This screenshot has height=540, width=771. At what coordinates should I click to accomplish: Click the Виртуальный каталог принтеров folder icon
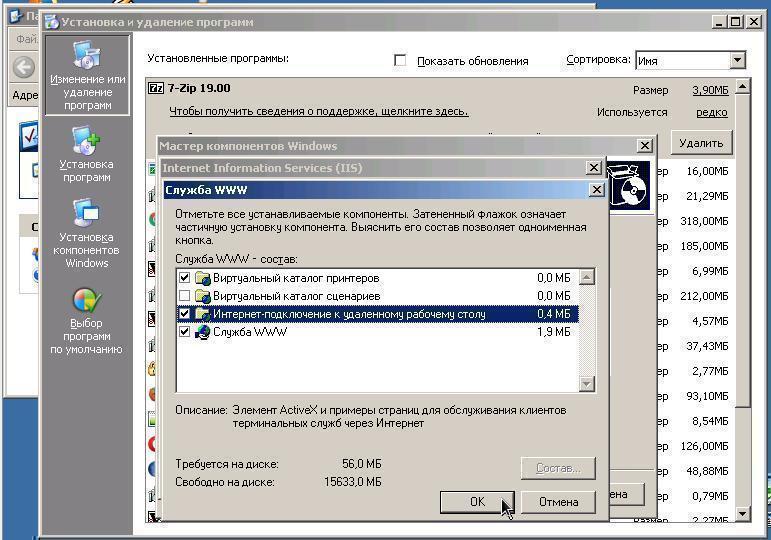click(202, 278)
